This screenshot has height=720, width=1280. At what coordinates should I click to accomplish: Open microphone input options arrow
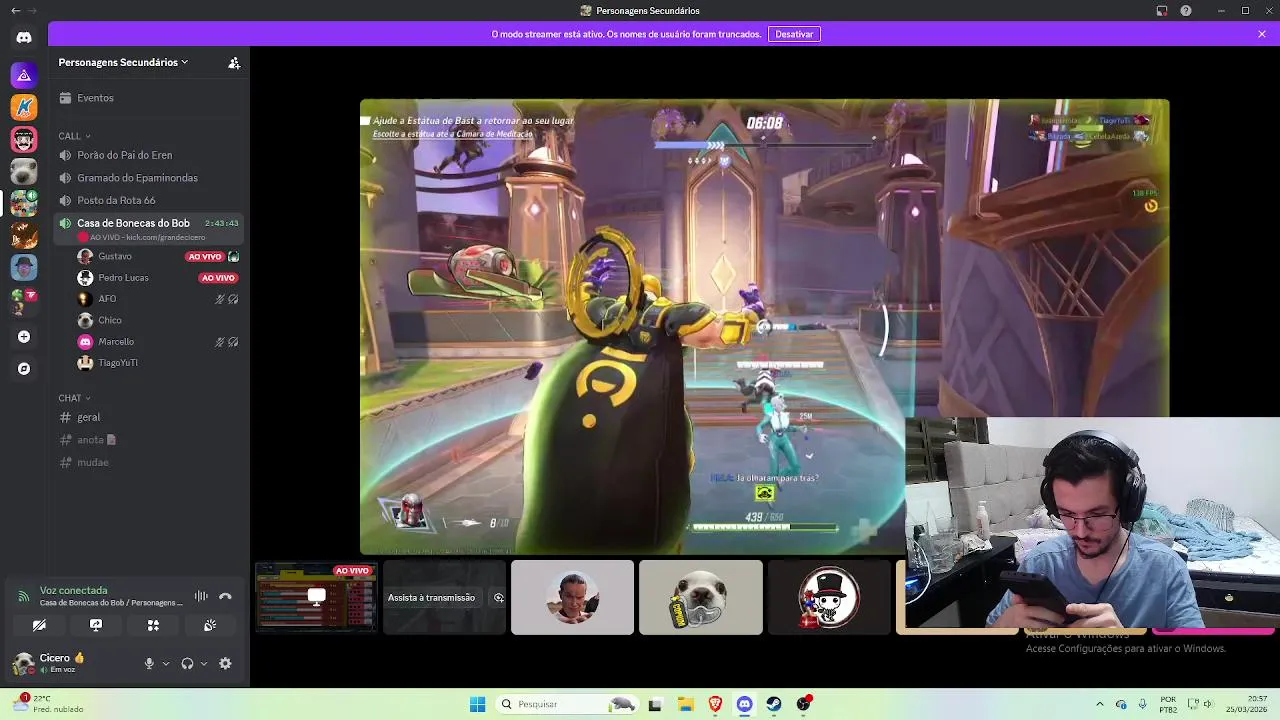pyautogui.click(x=166, y=663)
